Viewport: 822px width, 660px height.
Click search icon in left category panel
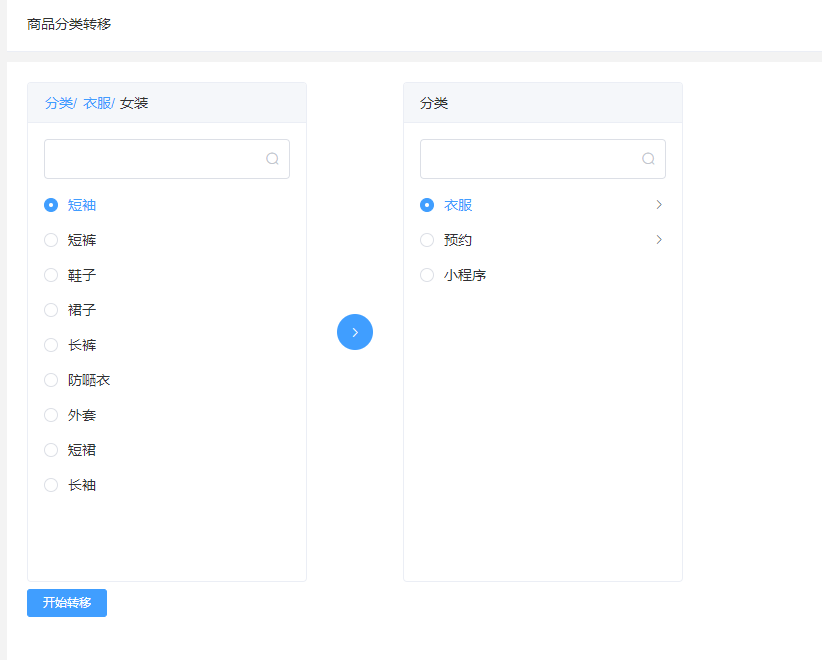[272, 159]
